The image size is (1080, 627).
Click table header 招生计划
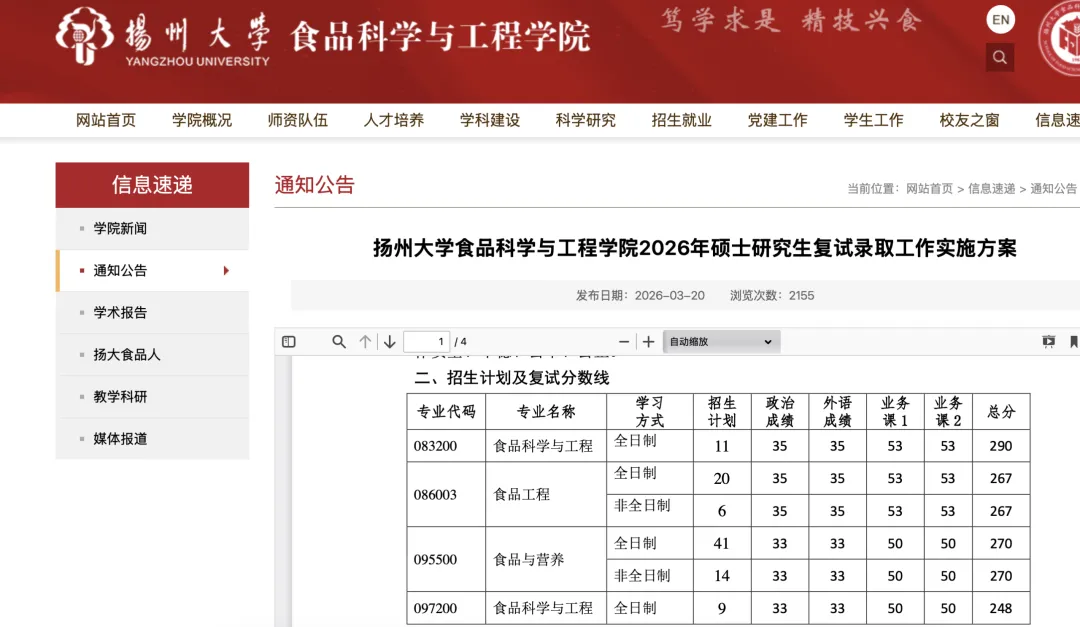721,412
